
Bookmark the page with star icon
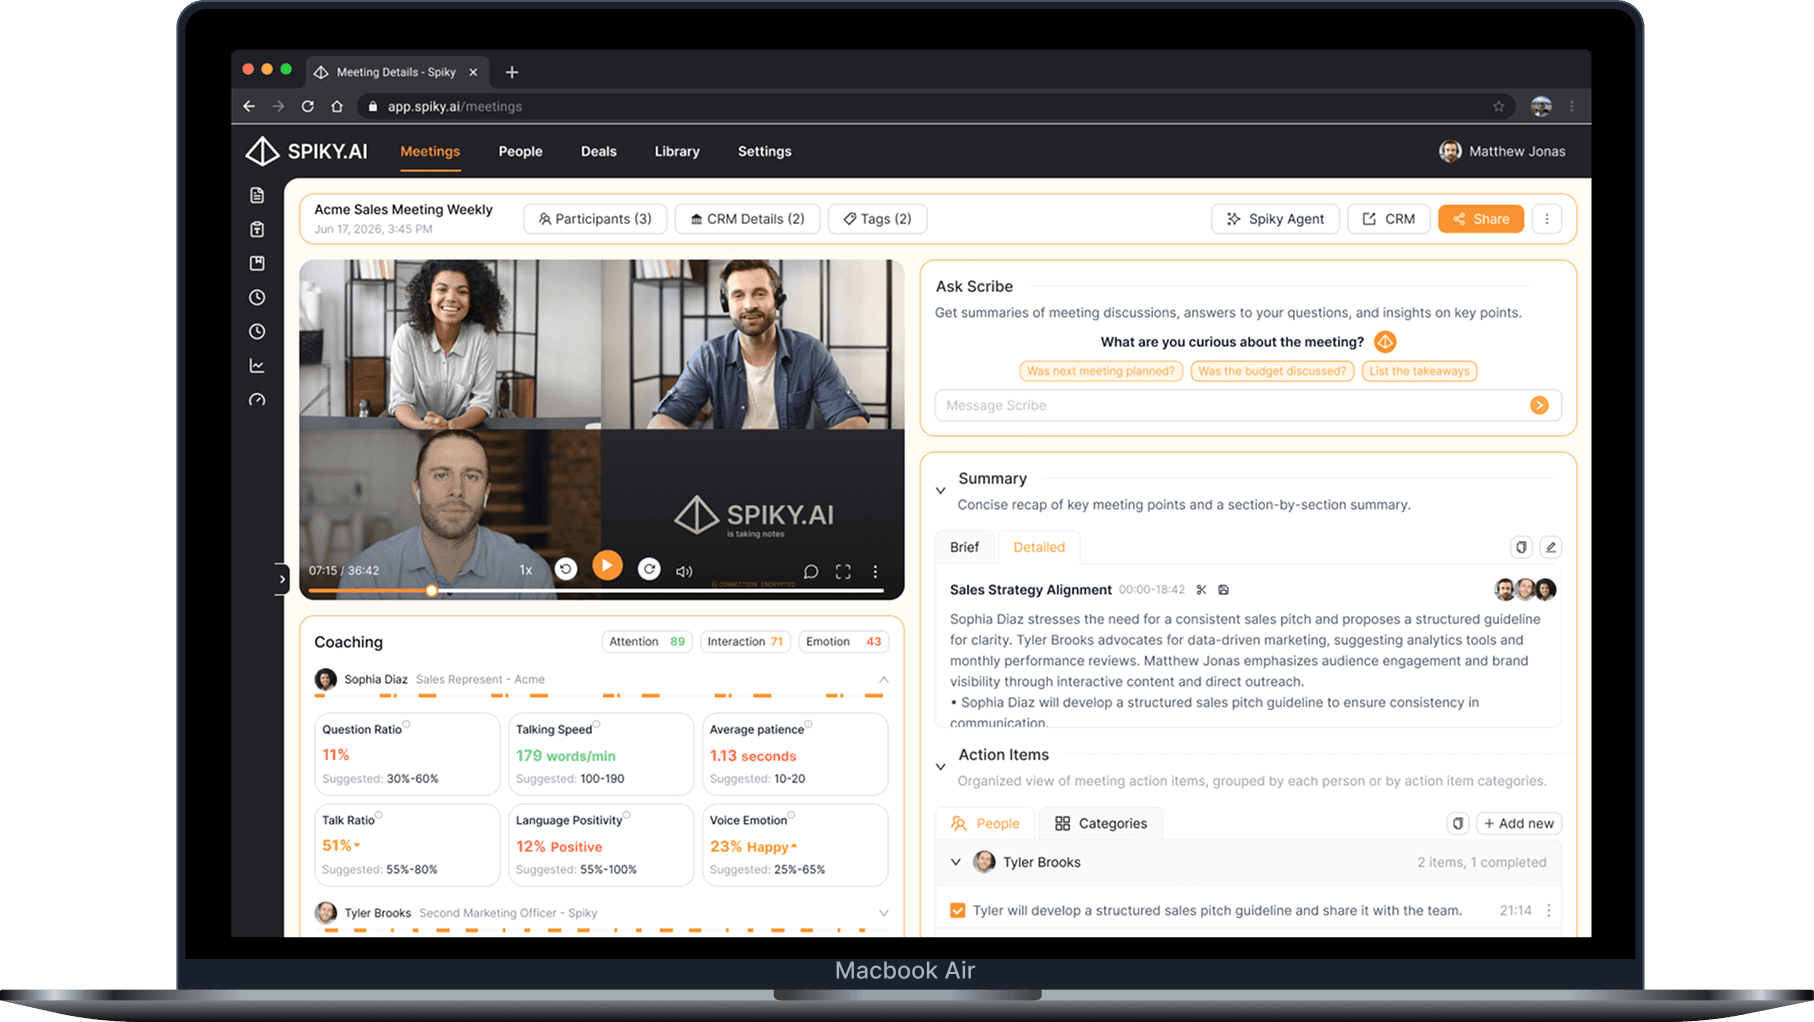tap(1498, 106)
